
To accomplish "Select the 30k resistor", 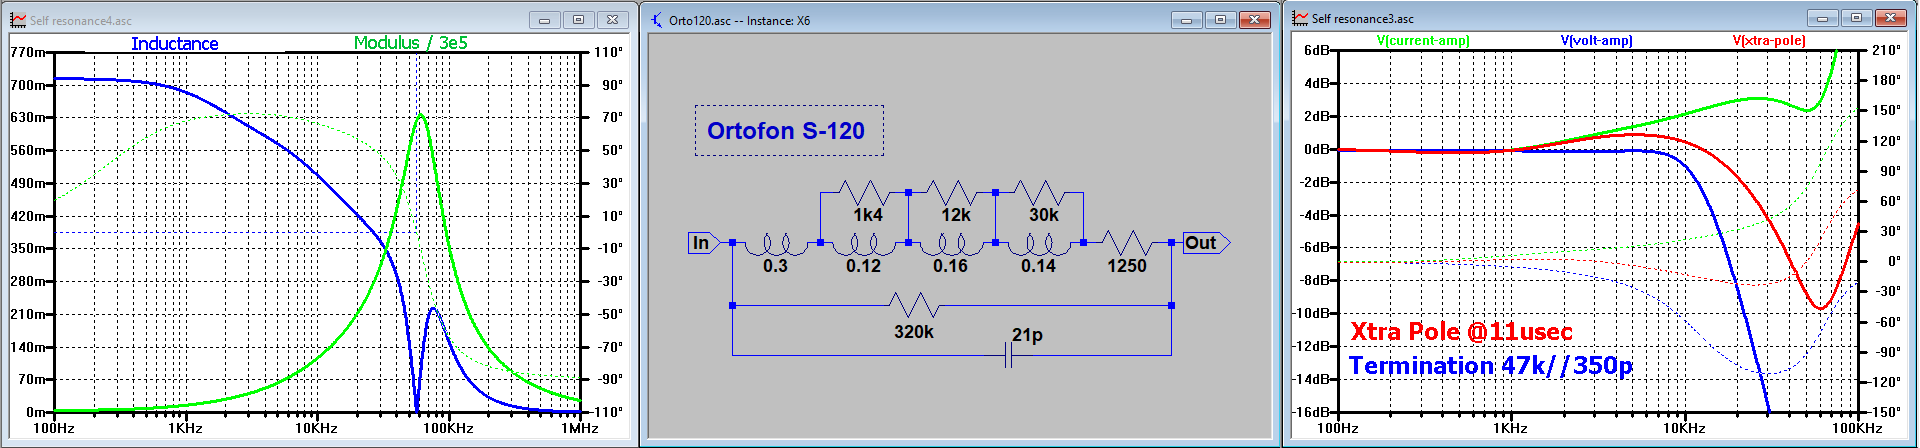I will [x=1039, y=191].
